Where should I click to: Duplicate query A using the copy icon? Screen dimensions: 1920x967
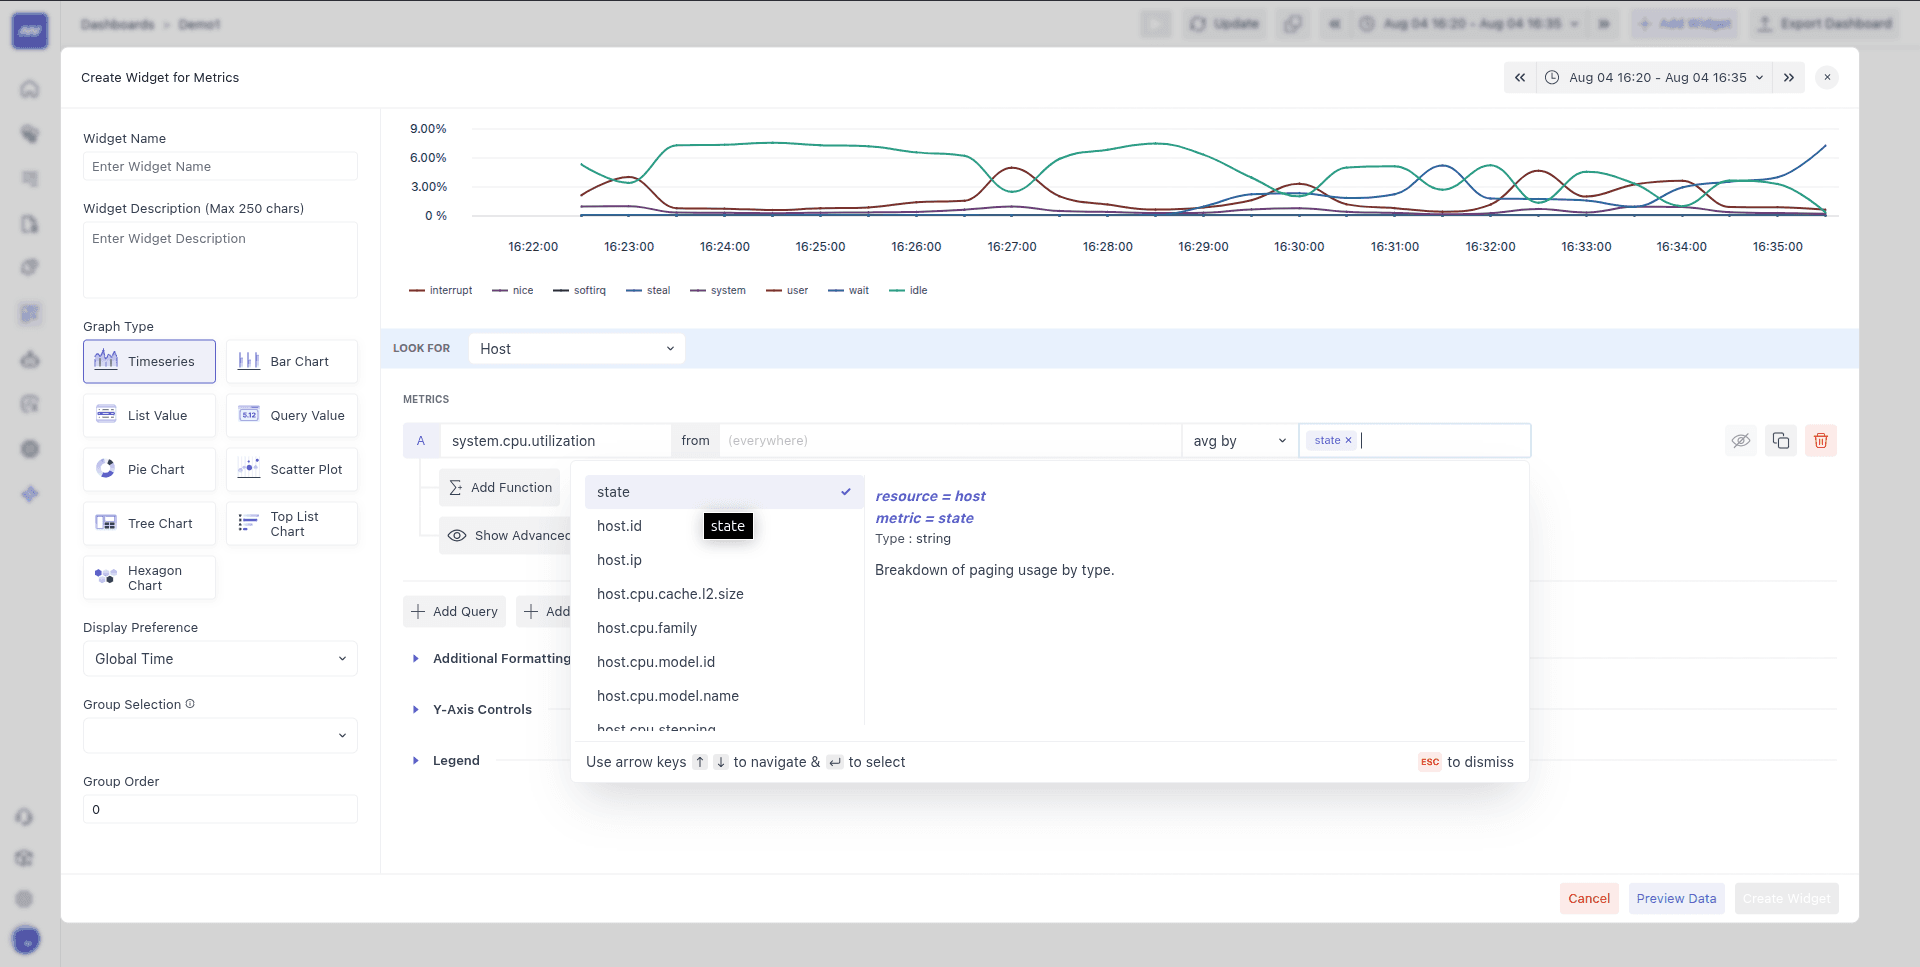click(1781, 440)
